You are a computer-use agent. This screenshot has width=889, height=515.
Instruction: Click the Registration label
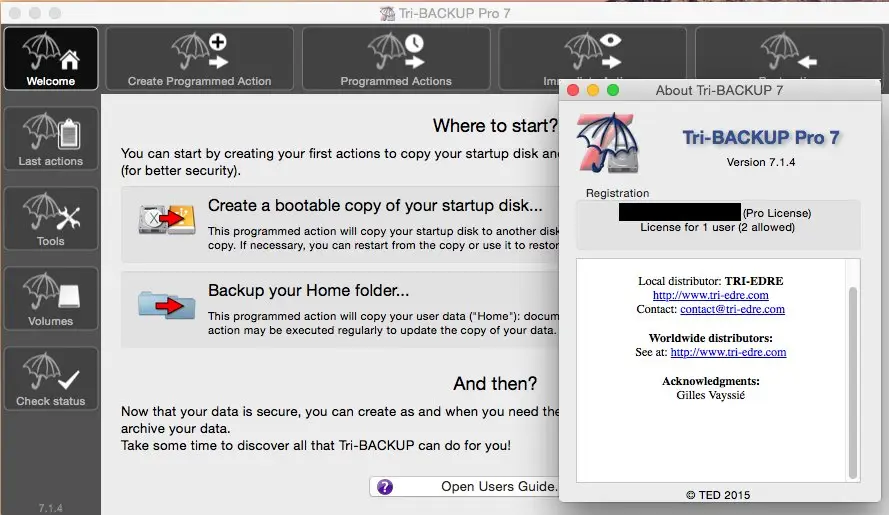pyautogui.click(x=617, y=193)
